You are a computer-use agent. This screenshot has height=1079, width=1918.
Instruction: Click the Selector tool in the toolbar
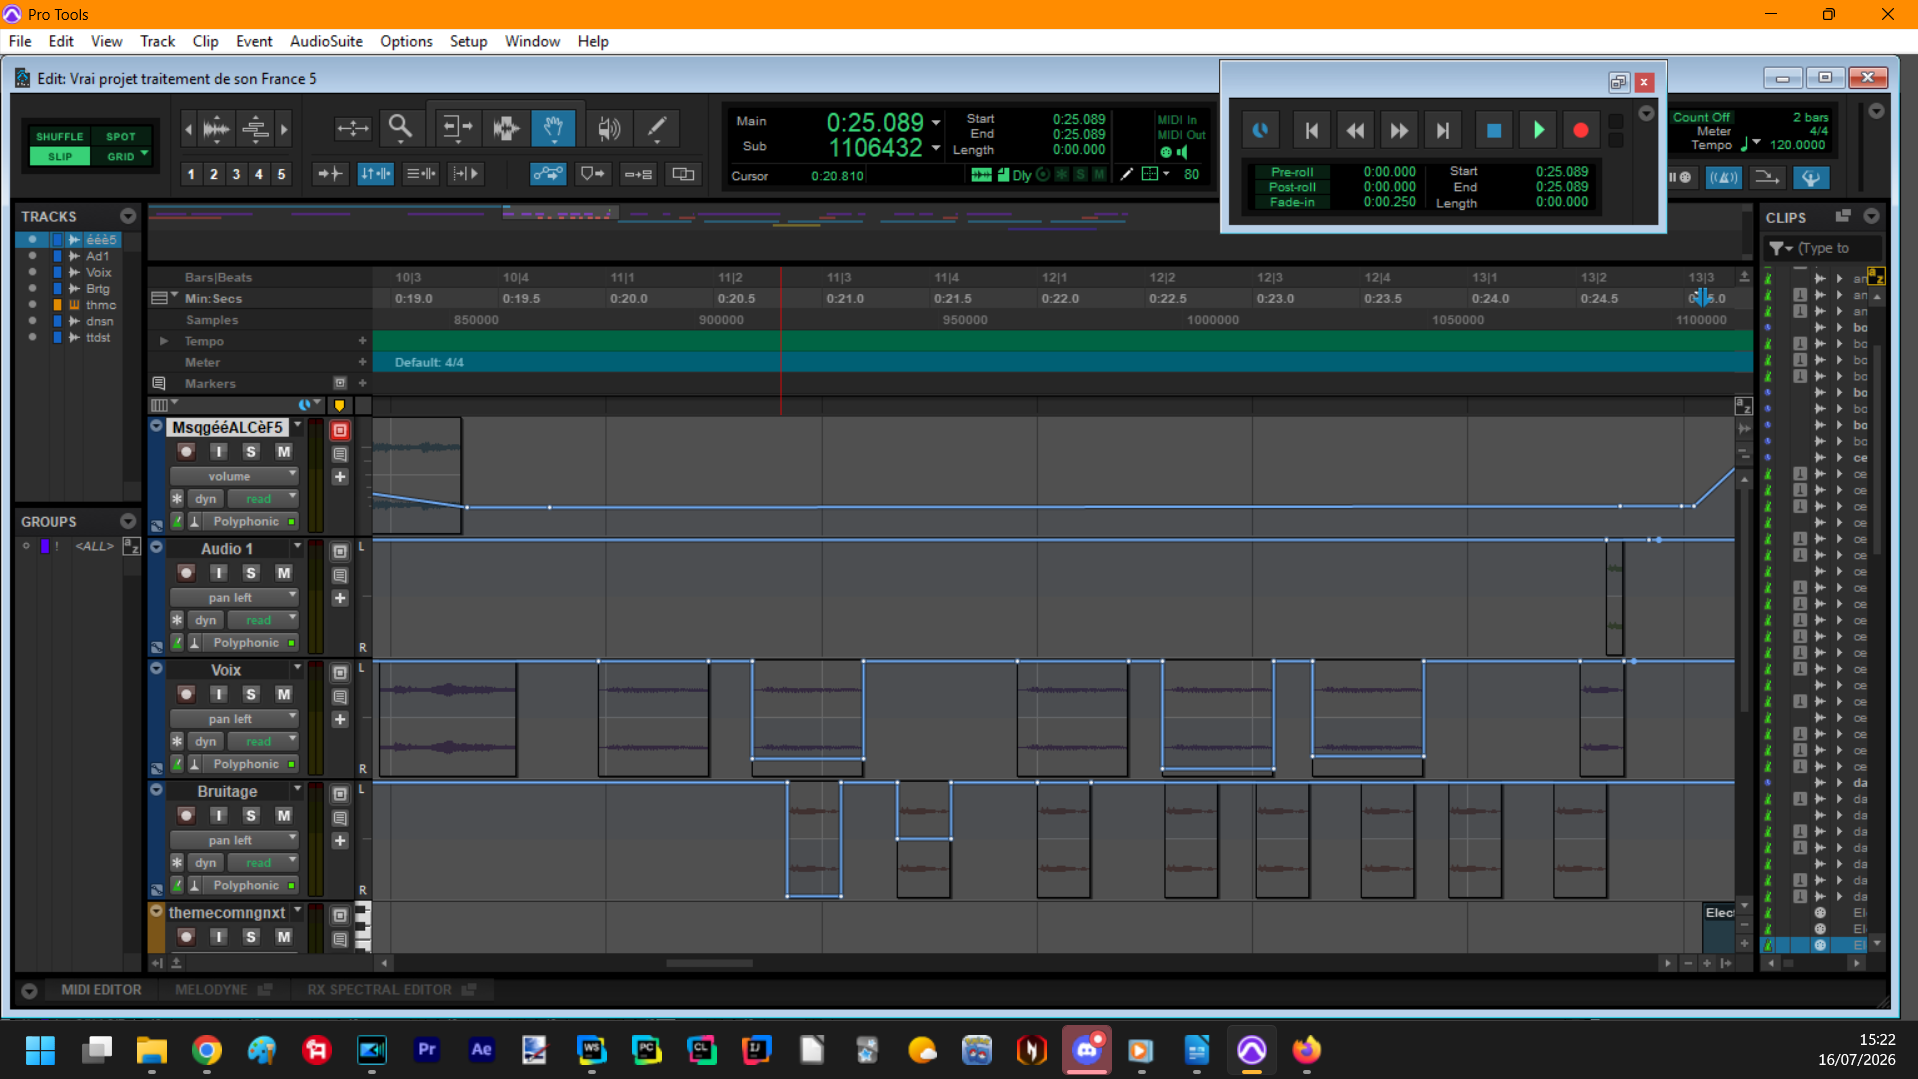pos(505,127)
